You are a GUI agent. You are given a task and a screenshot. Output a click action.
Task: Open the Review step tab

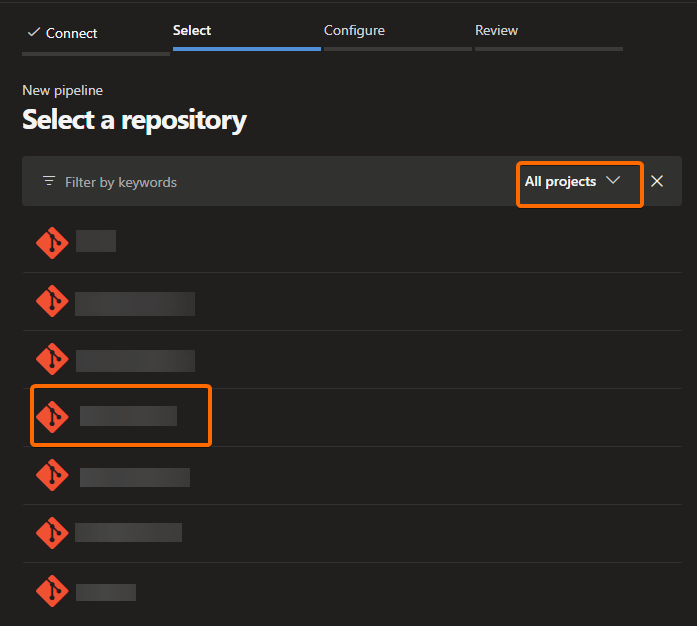click(496, 31)
